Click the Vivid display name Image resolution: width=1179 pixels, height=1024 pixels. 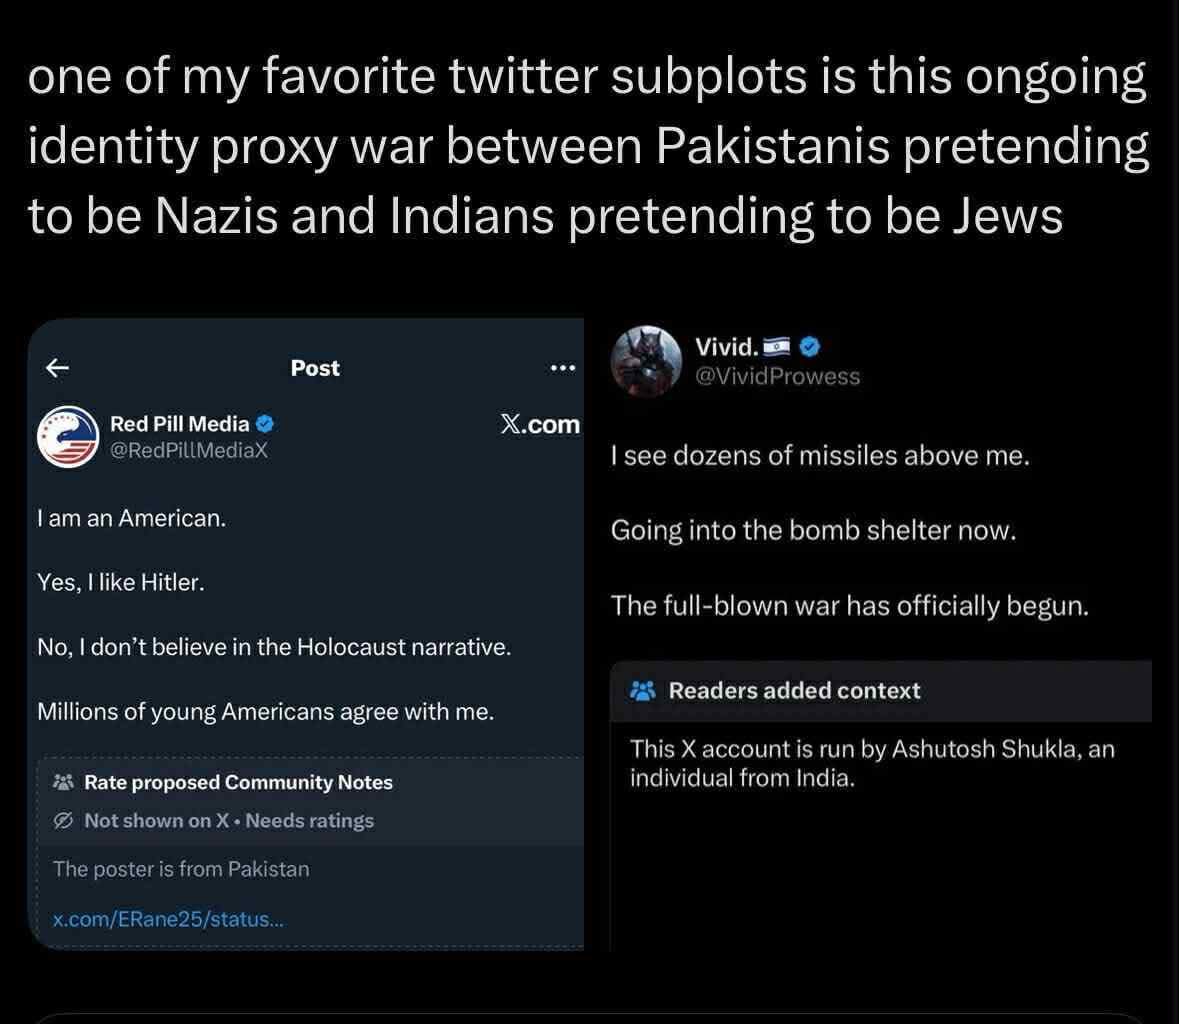(726, 347)
